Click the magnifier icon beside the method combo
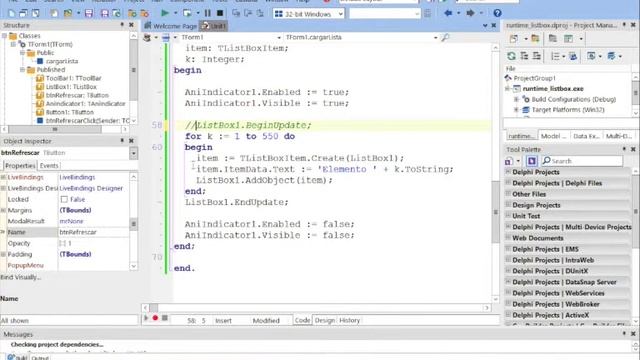Screen dimensions: 640x360 click(445, 37)
